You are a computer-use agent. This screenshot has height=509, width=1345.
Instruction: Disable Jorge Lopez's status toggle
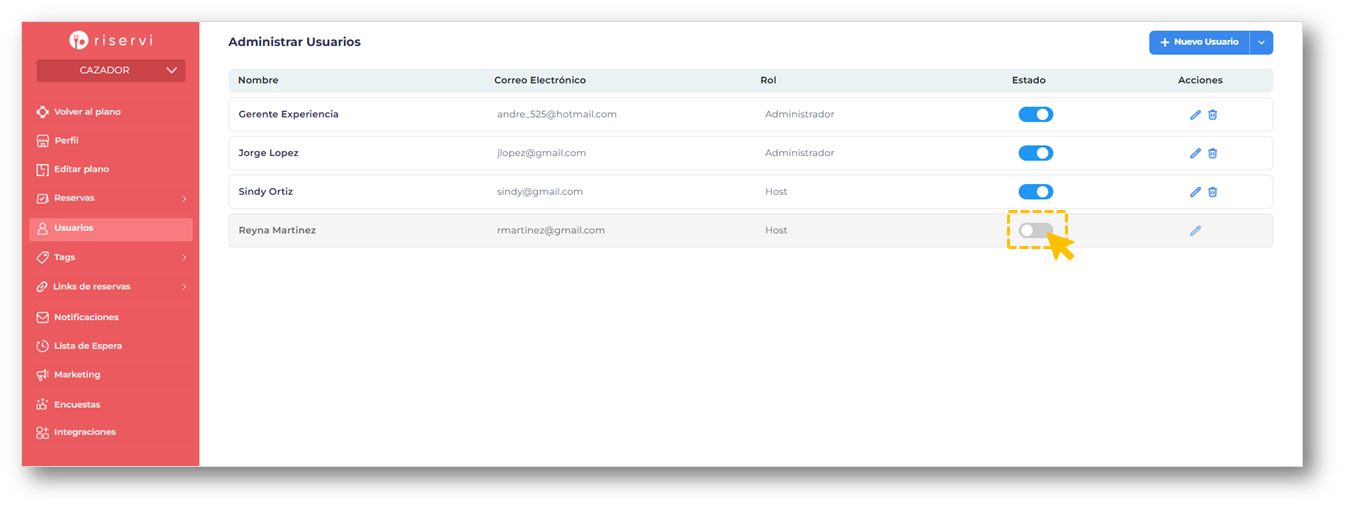click(x=1036, y=153)
